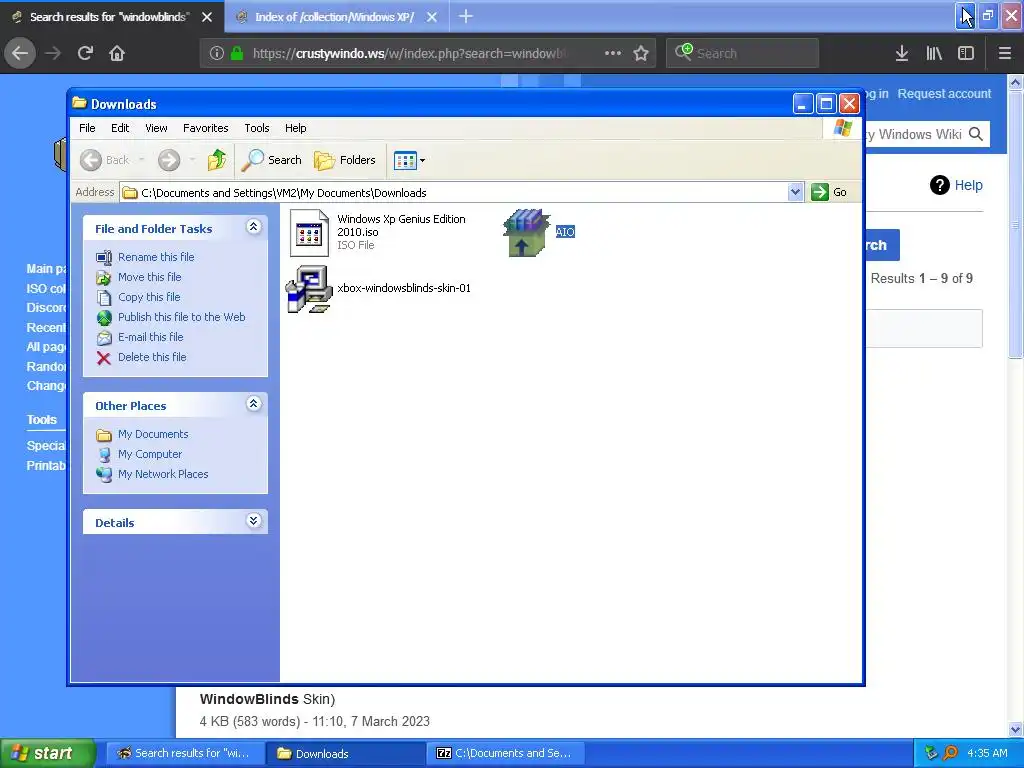Collapse the Other Places panel
Viewport: 1024px width, 768px height.
(253, 404)
